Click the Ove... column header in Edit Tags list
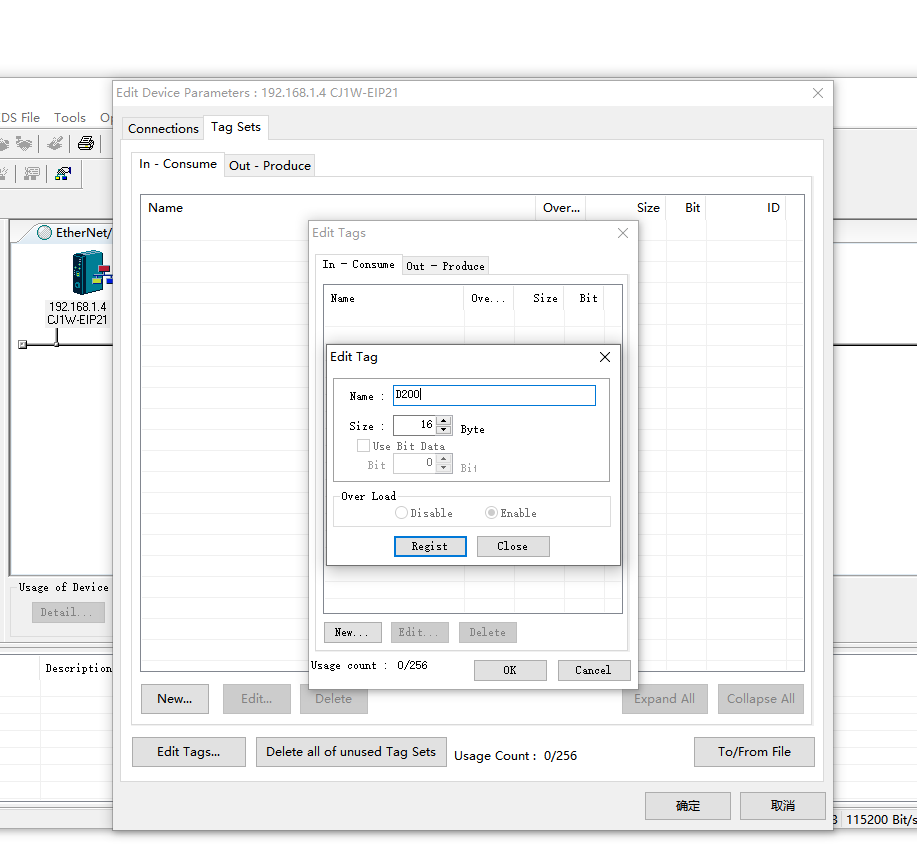Image resolution: width=917 pixels, height=854 pixels. click(489, 298)
